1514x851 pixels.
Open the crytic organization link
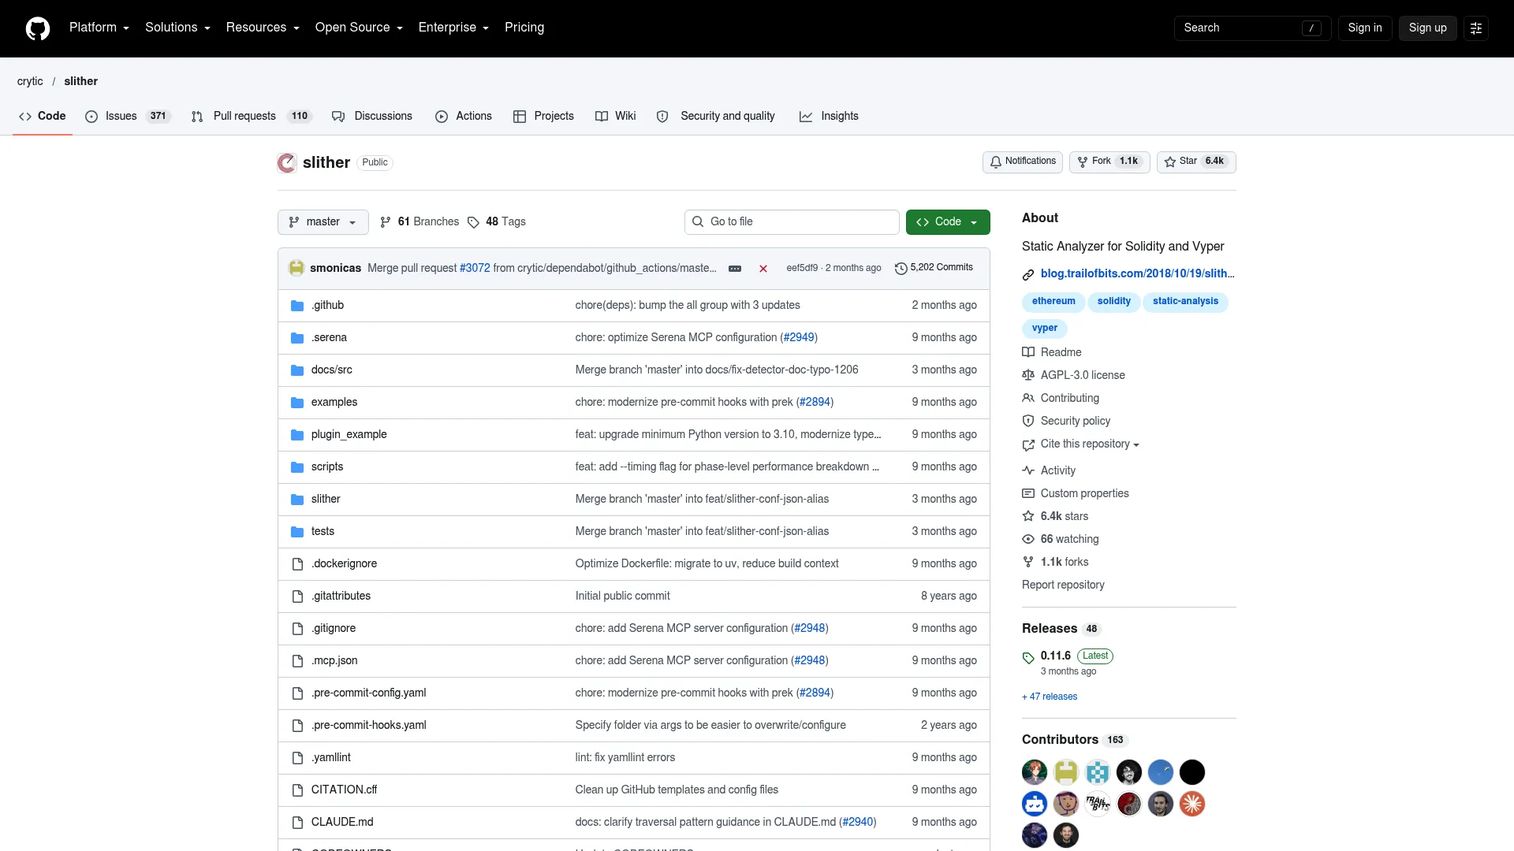(x=30, y=82)
